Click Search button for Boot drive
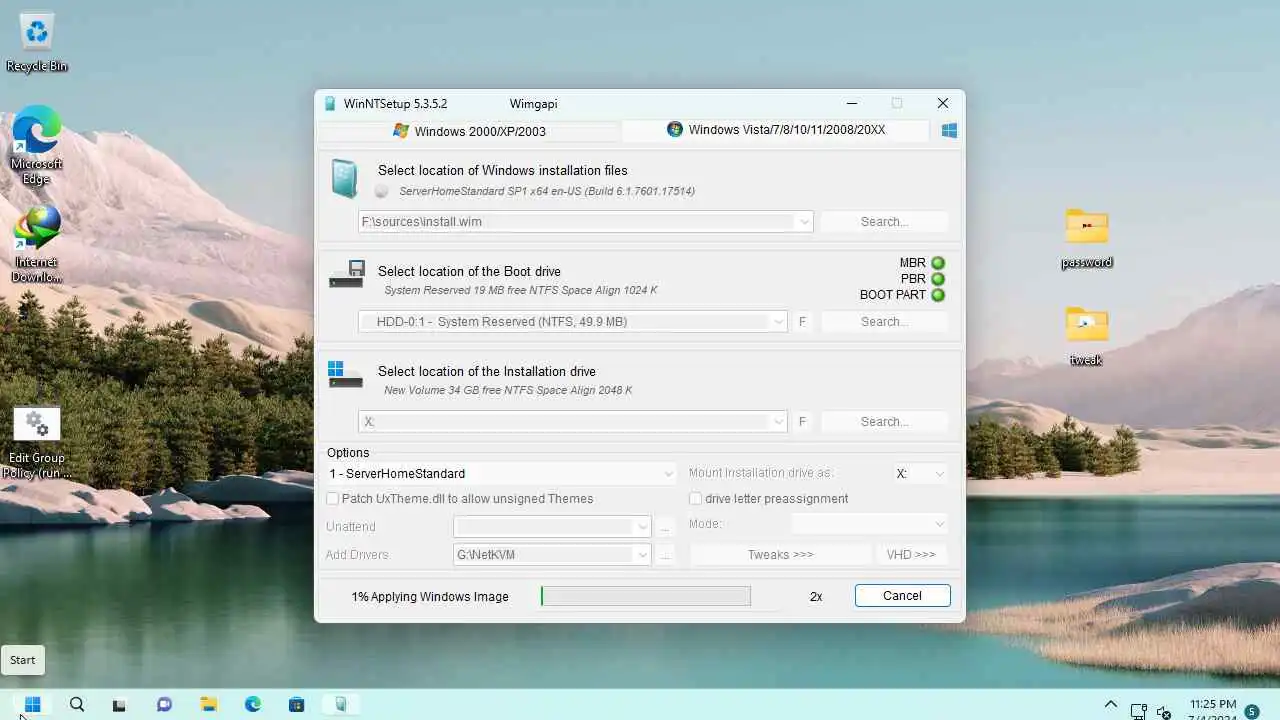The width and height of the screenshot is (1280, 720). tap(884, 322)
